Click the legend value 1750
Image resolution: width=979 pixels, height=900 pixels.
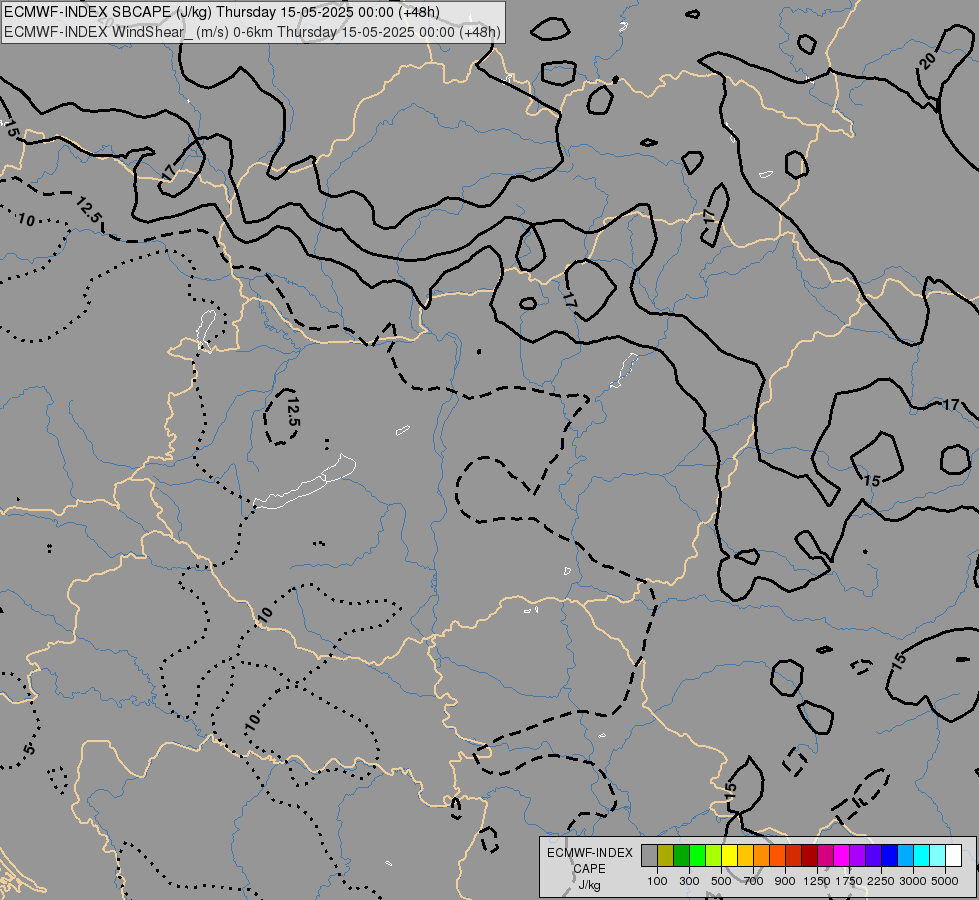pos(849,881)
